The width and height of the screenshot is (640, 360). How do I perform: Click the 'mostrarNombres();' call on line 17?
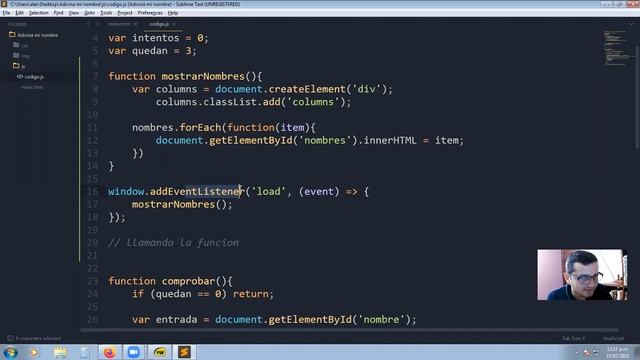tap(182, 204)
